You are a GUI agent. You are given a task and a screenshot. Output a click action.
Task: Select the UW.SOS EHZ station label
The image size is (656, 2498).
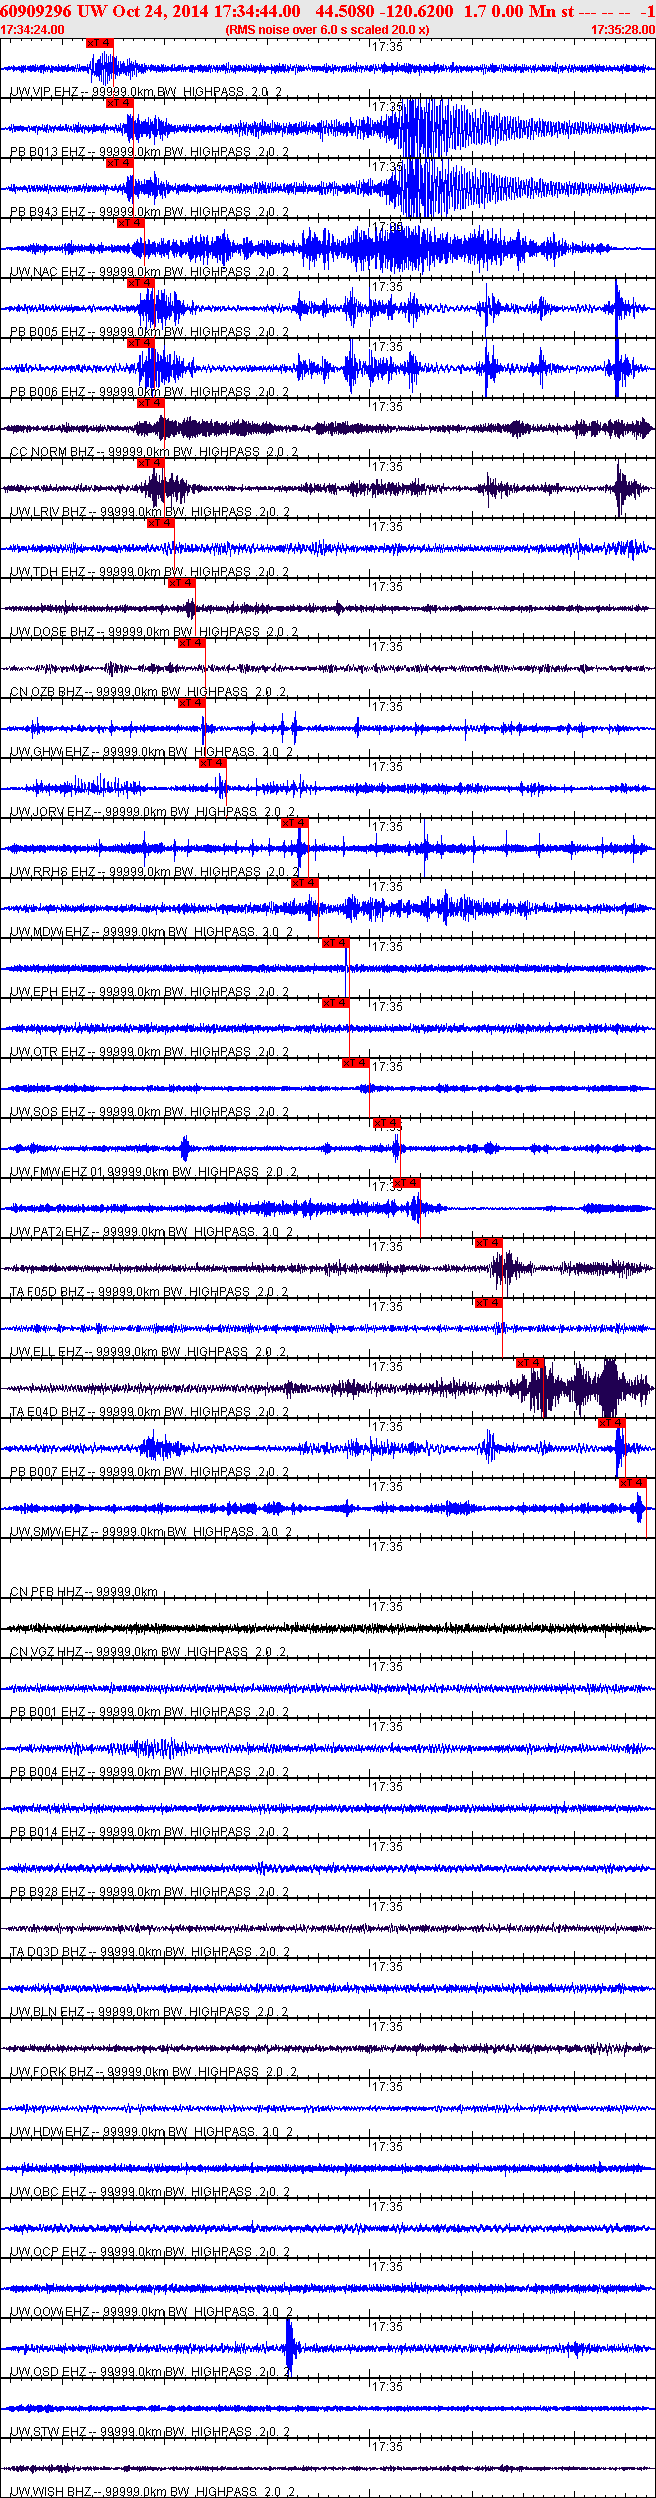point(149,1112)
